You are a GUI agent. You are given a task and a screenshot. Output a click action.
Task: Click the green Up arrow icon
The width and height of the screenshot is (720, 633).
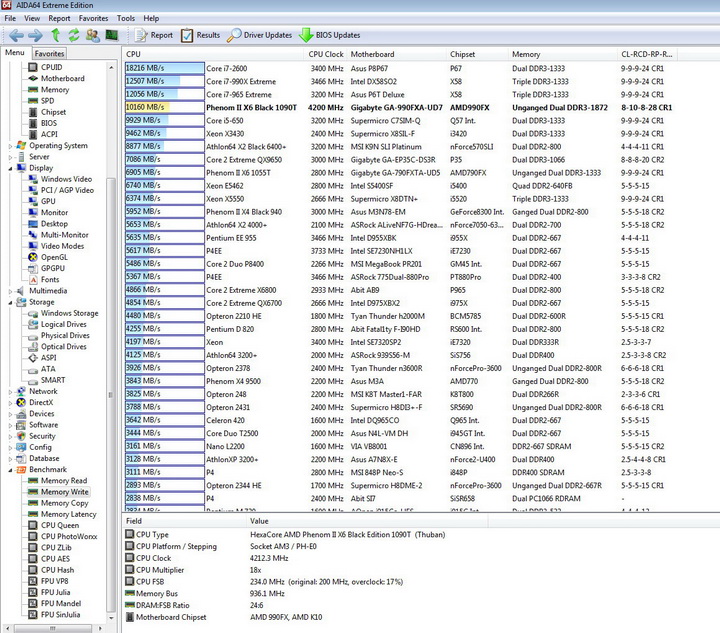coord(56,35)
